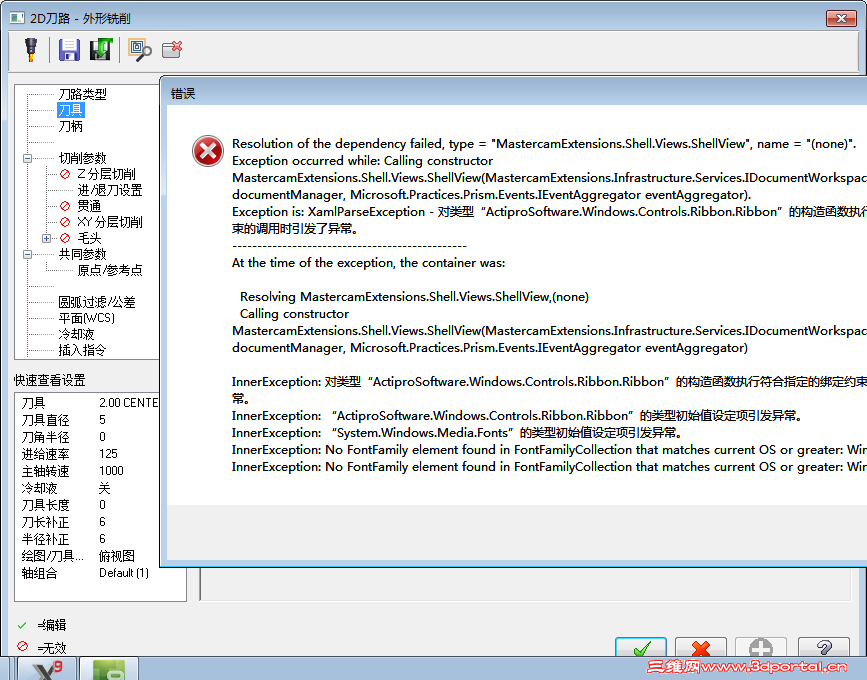The height and width of the screenshot is (680, 867).
Task: Click the 主轴转速 value 1000
Action: pyautogui.click(x=111, y=471)
